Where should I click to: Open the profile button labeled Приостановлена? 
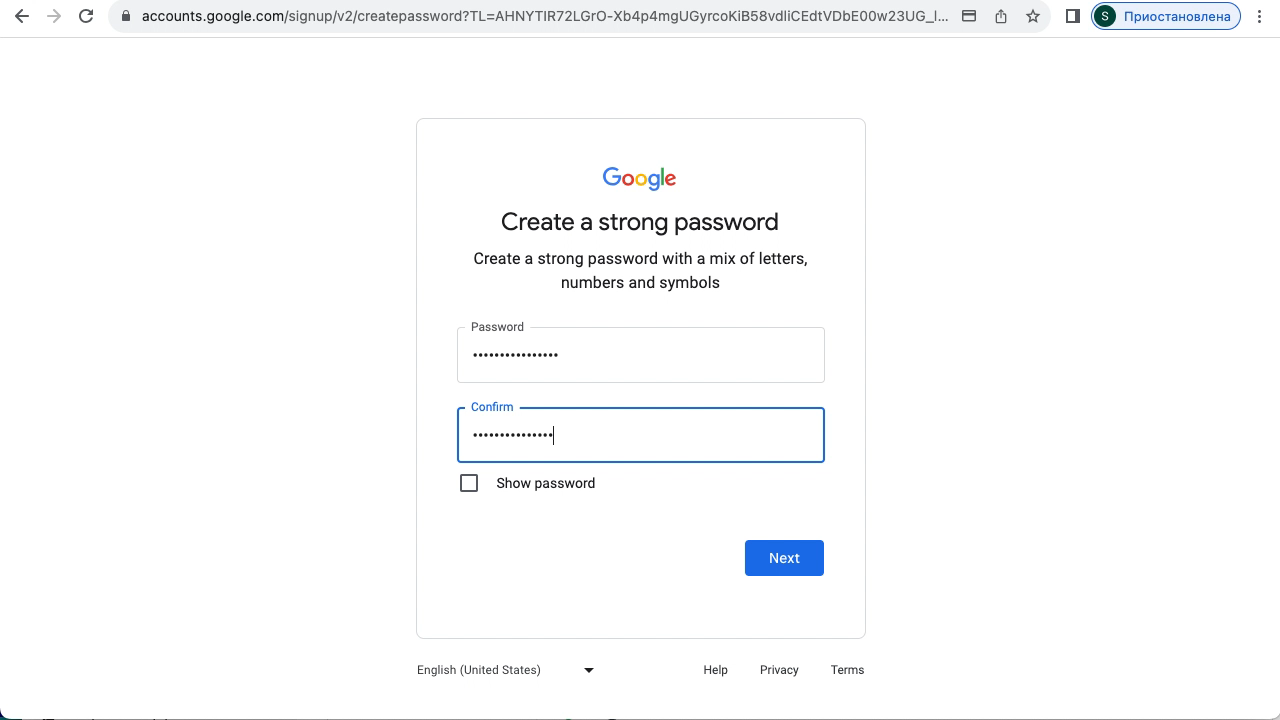[1166, 16]
